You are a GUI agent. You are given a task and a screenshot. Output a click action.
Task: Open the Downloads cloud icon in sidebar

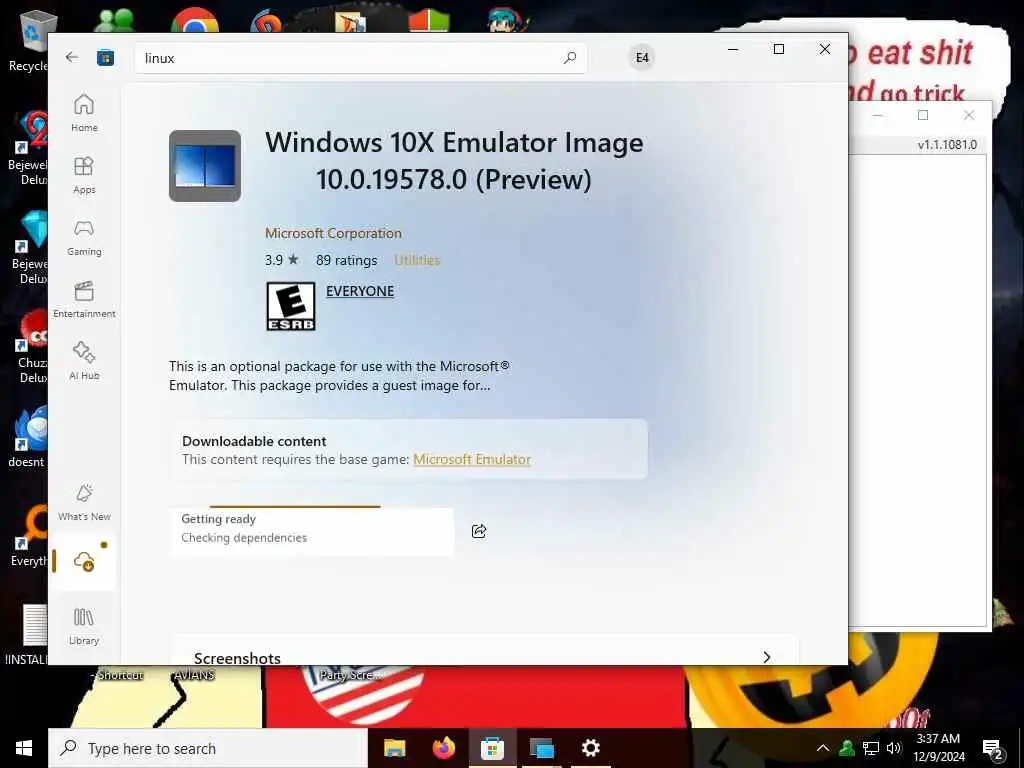tap(84, 561)
